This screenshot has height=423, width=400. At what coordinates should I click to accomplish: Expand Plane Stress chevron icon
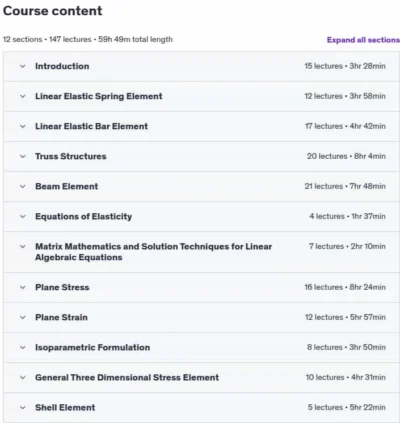coord(23,287)
